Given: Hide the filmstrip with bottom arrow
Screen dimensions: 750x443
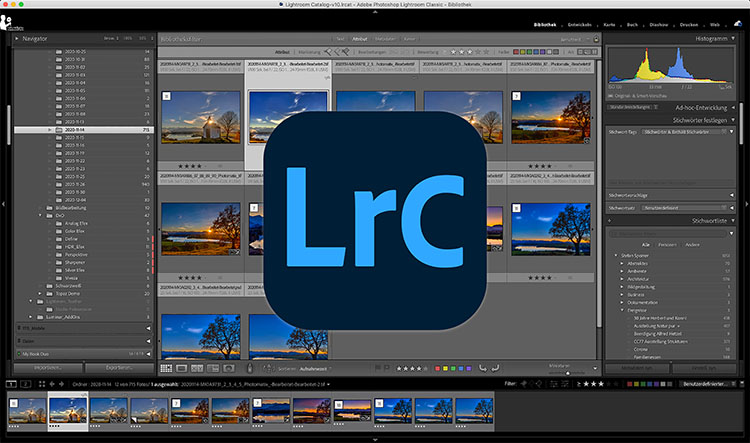Looking at the screenshot, I should pyautogui.click(x=375, y=440).
